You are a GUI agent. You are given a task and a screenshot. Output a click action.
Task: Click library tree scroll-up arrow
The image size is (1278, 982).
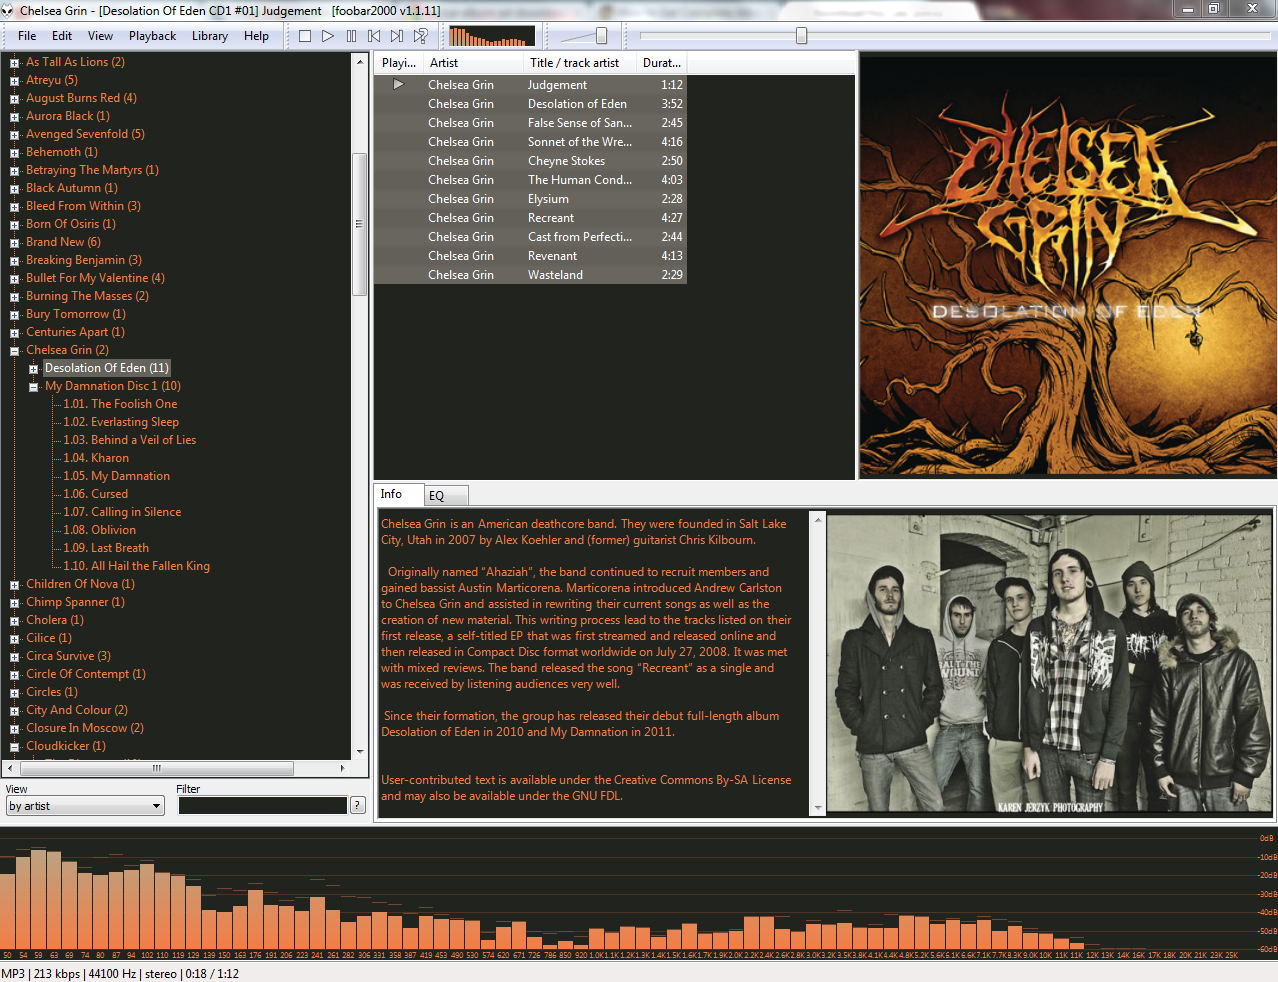[360, 61]
